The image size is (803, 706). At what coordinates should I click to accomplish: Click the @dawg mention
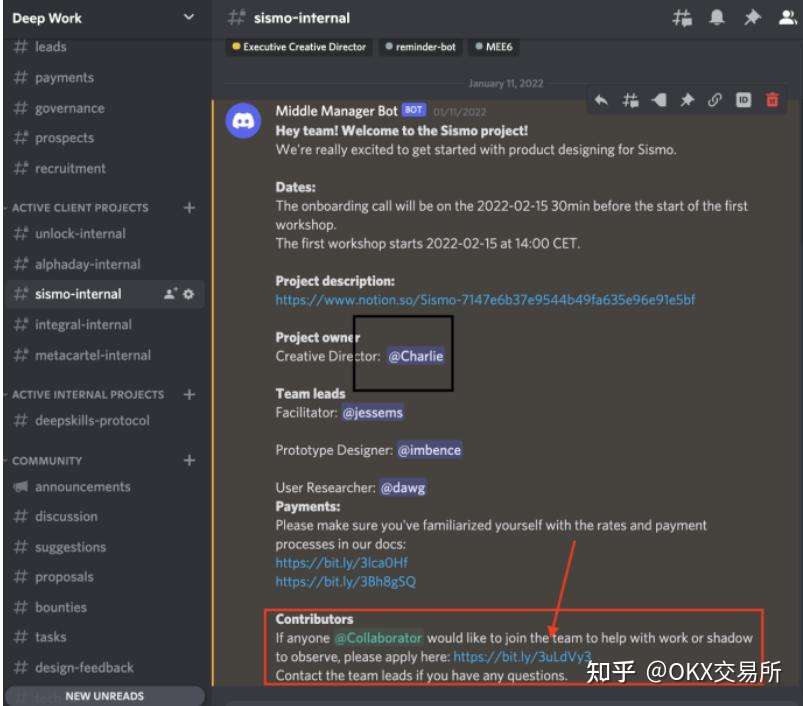pyautogui.click(x=403, y=488)
